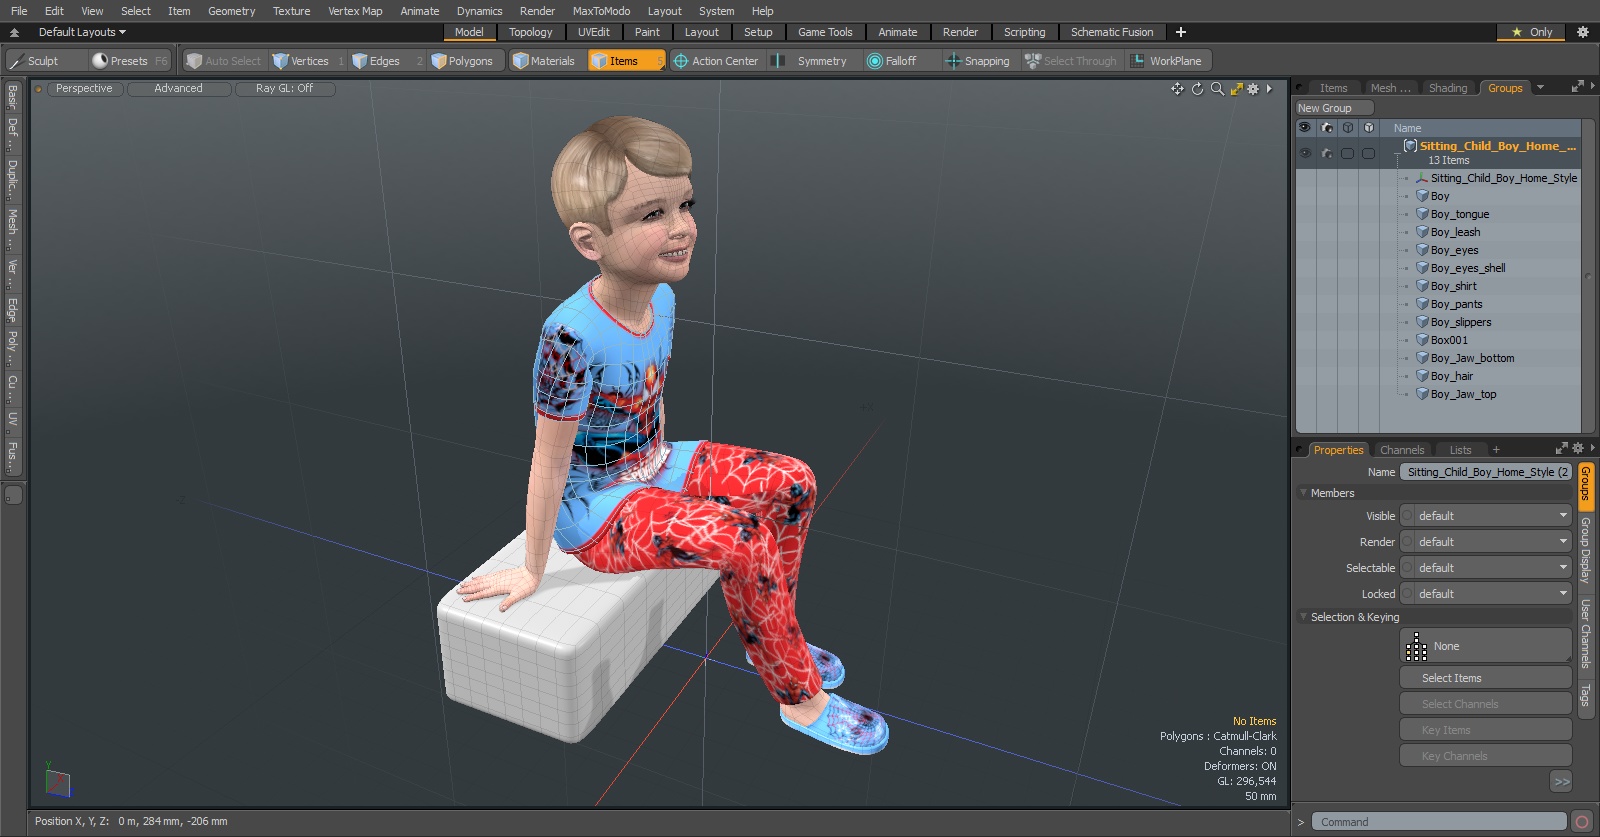Click the Key Channels button
This screenshot has height=837, width=1600.
(1486, 756)
